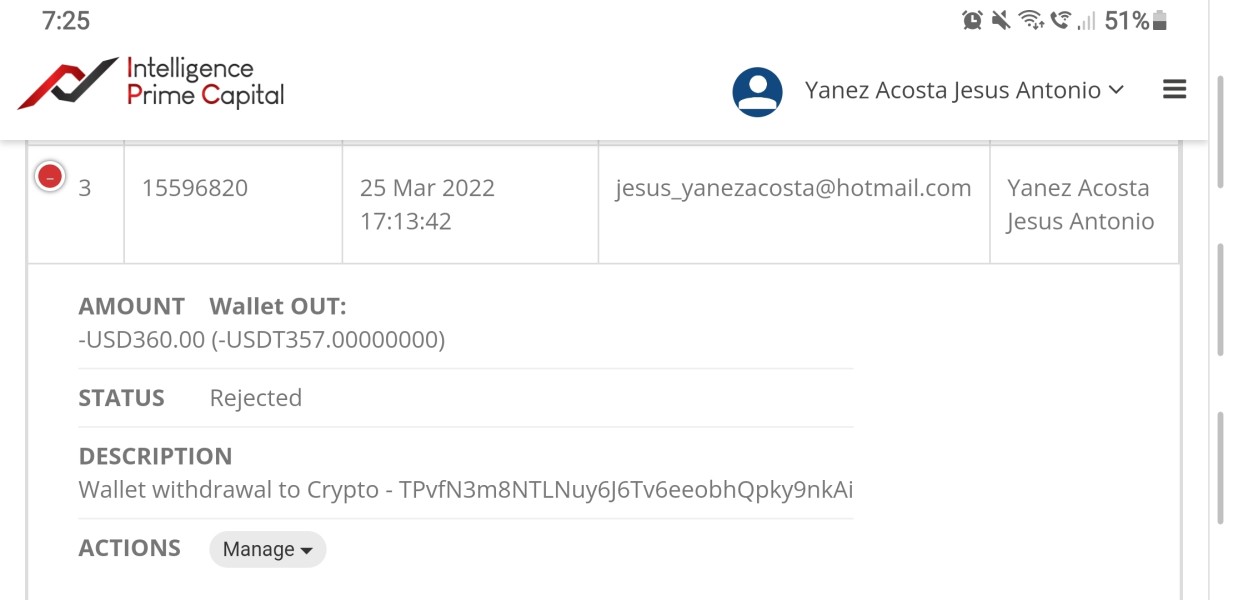Tap the 7:25 clock in status bar
The image size is (1233, 600).
pyautogui.click(x=66, y=20)
